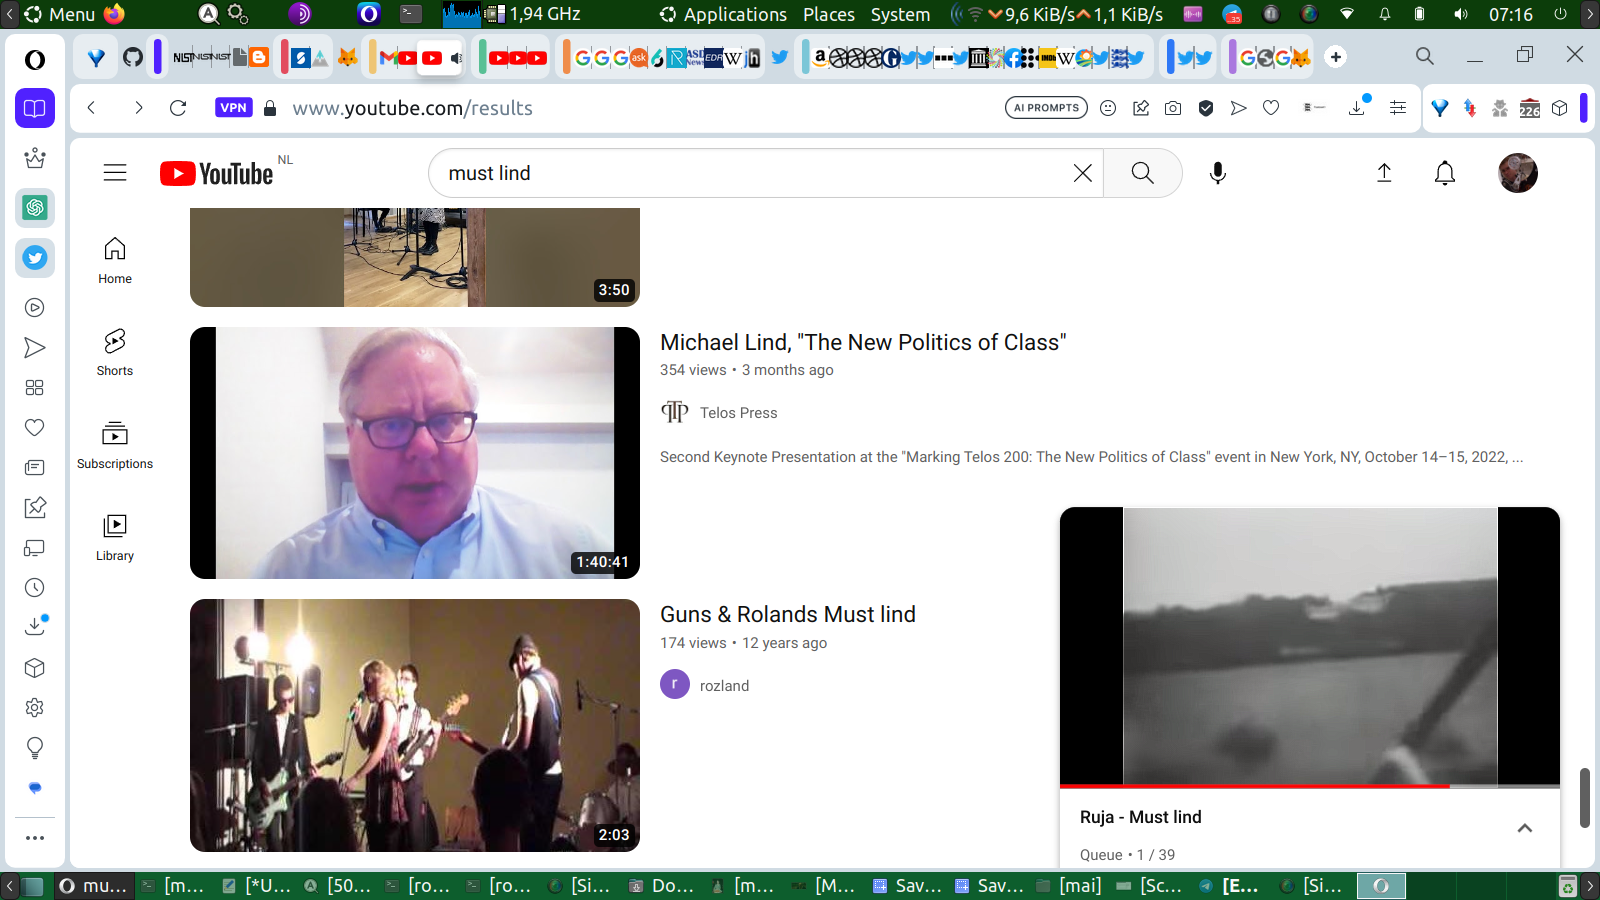This screenshot has width=1600, height=900.
Task: Edit the 'must lind' search field
Action: (755, 173)
